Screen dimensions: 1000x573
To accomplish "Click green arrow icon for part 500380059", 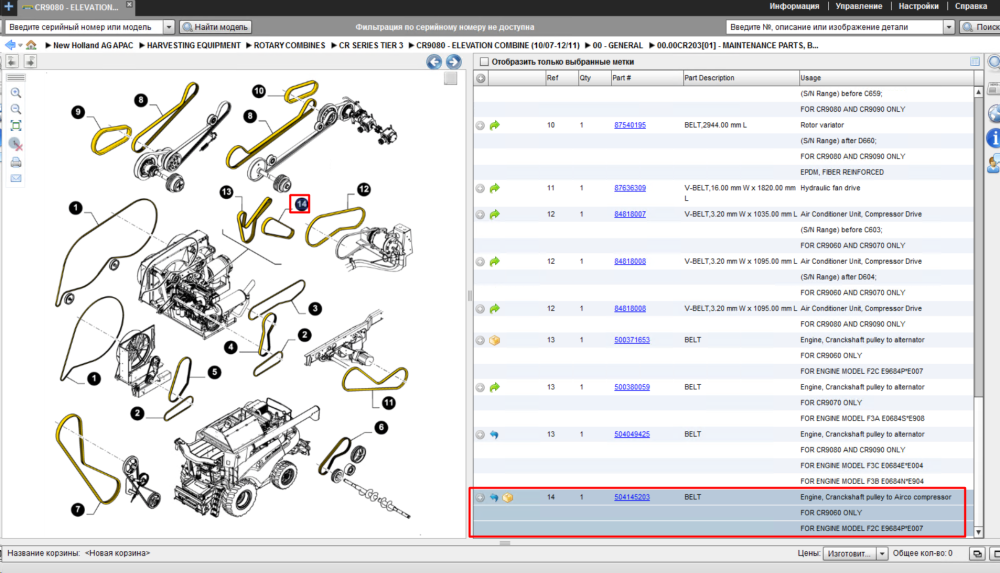I will pos(494,387).
